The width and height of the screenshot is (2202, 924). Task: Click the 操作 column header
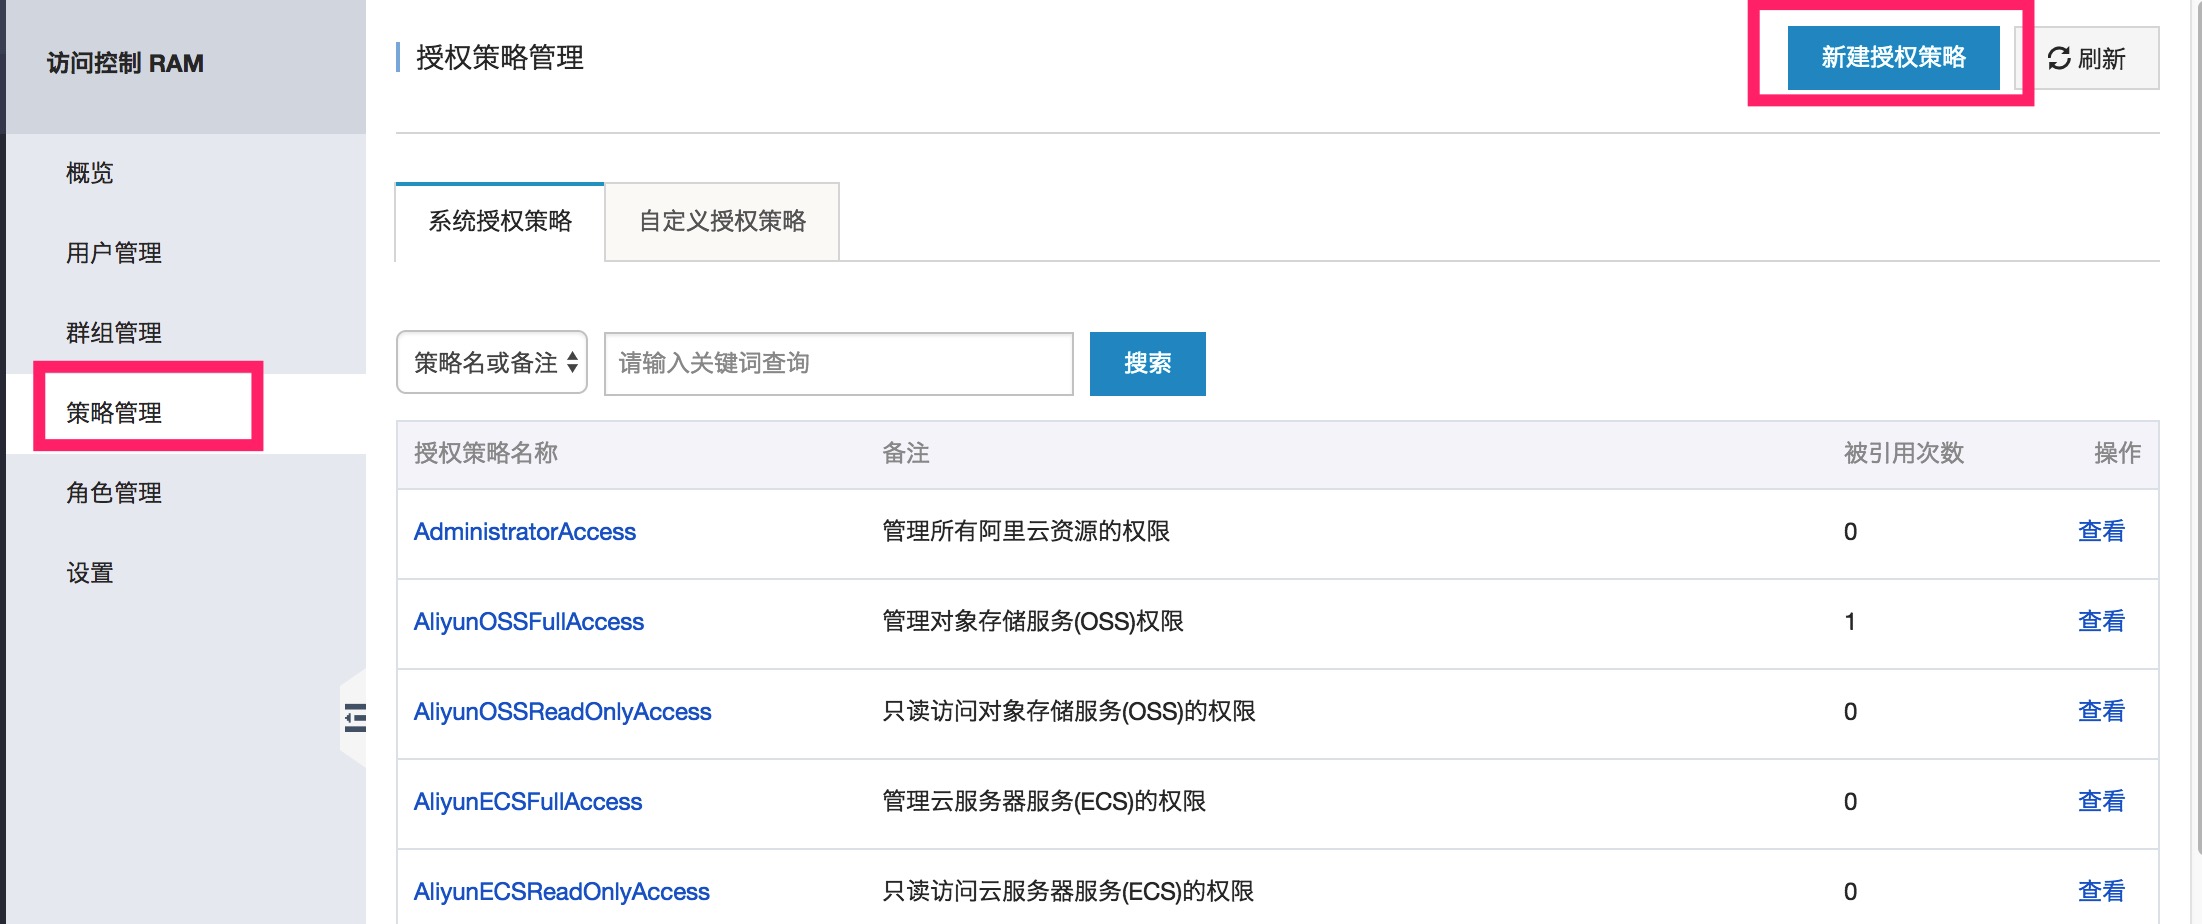coord(2117,453)
